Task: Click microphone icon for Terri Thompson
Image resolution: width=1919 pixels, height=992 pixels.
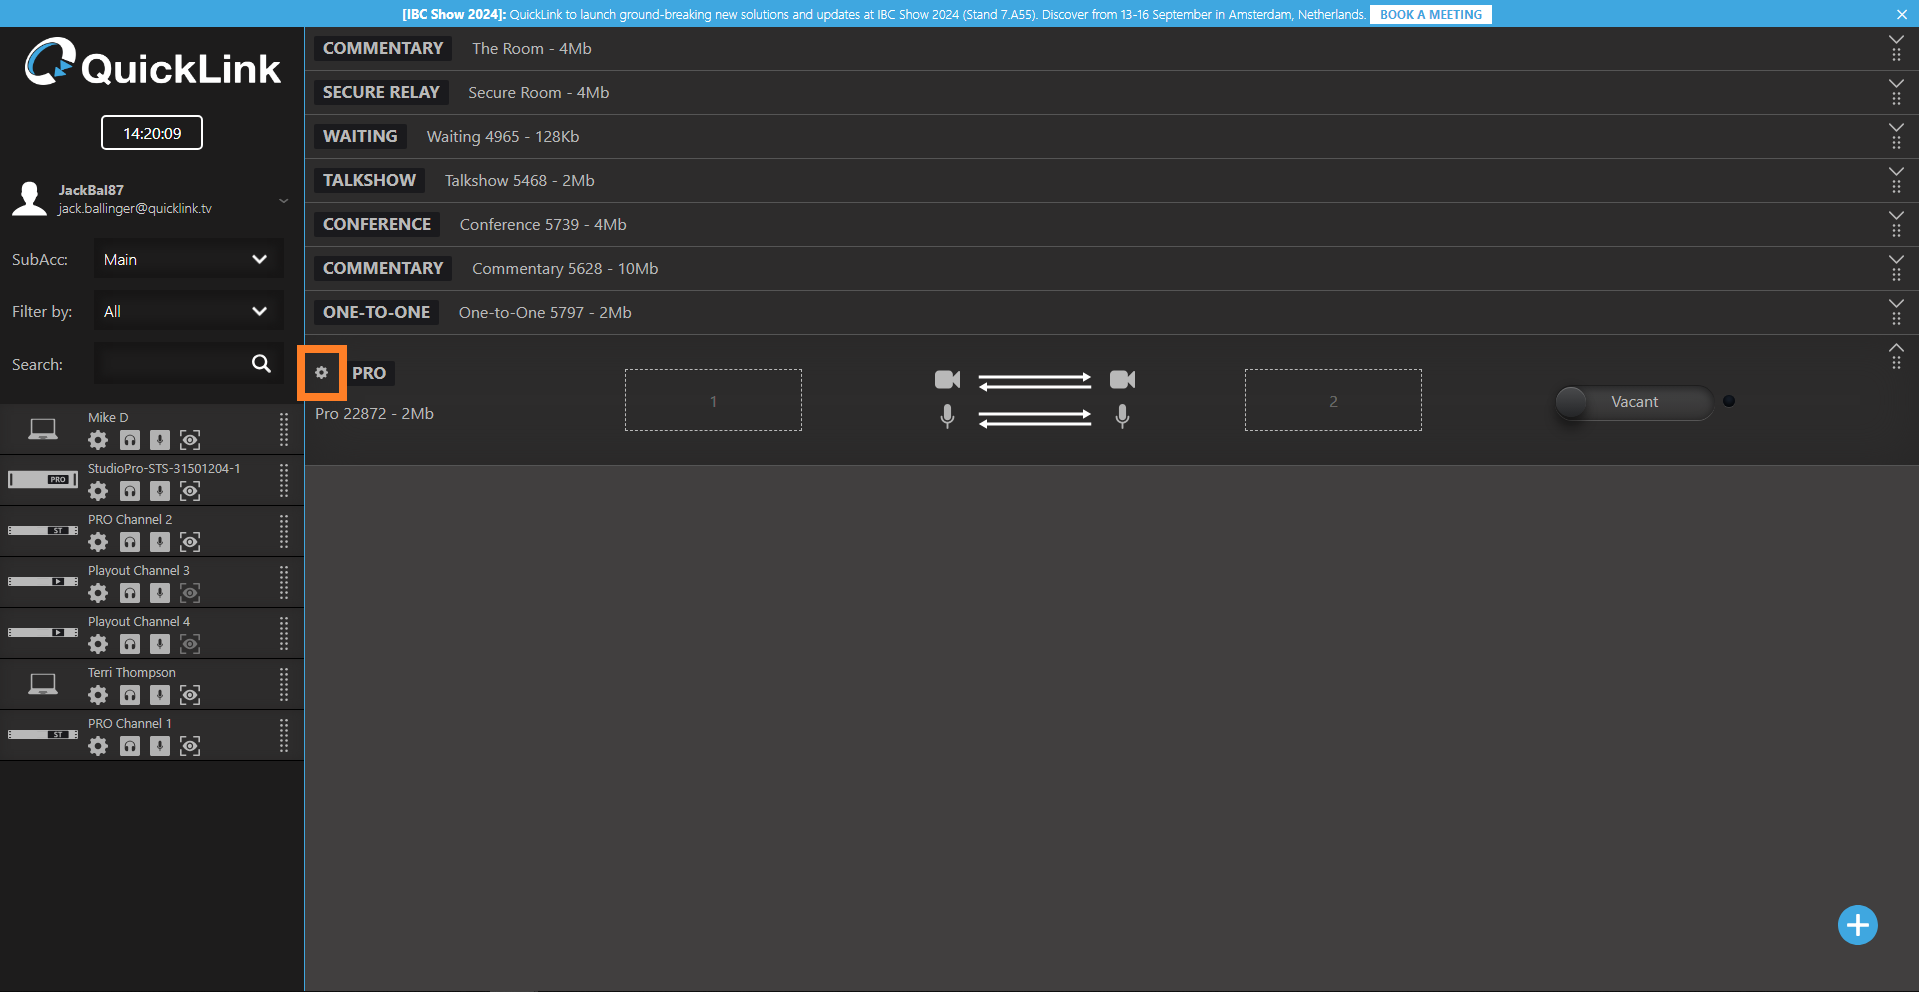Action: click(160, 695)
